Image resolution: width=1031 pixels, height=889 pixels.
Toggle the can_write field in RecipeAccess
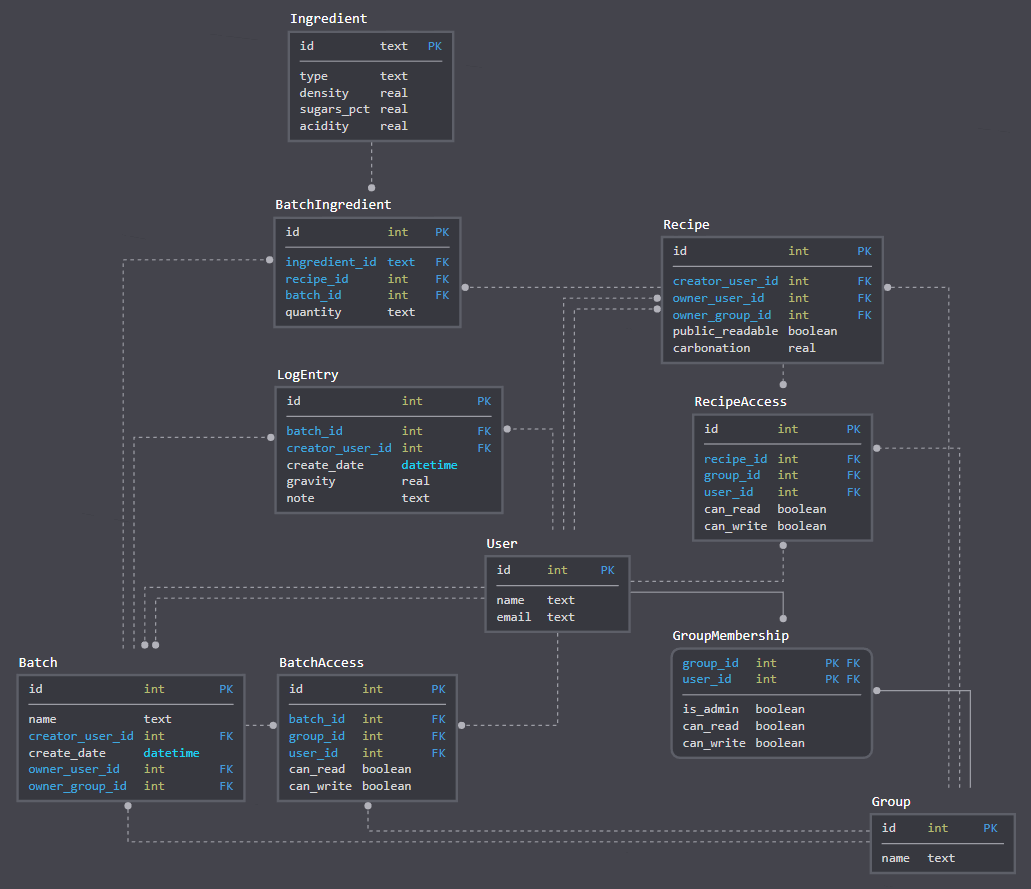735,525
